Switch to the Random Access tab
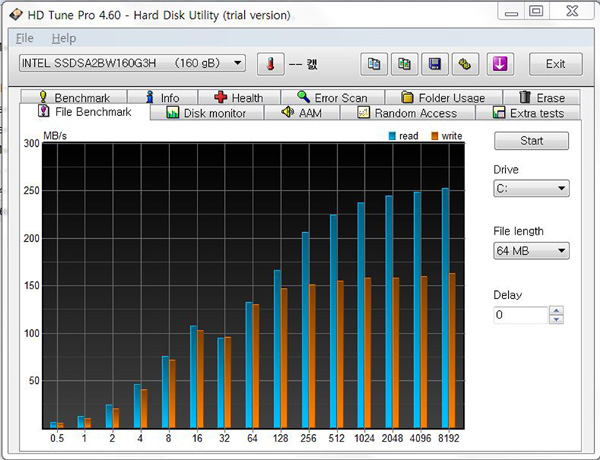Image resolution: width=600 pixels, height=460 pixels. pyautogui.click(x=407, y=113)
